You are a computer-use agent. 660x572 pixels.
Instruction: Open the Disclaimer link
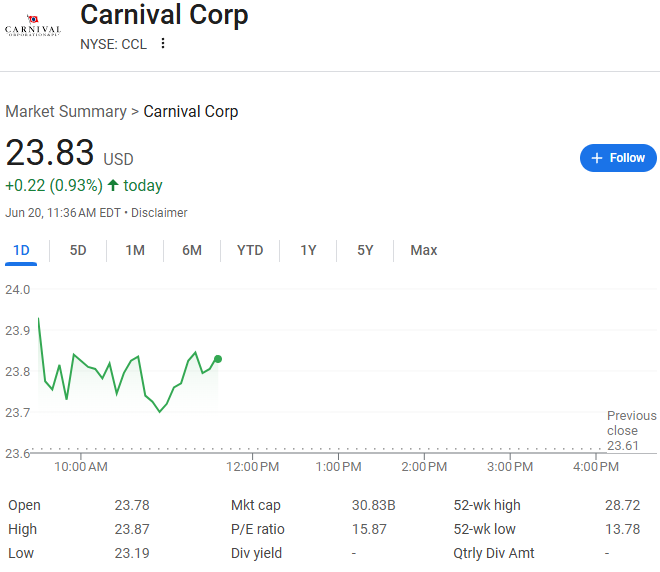(x=159, y=213)
